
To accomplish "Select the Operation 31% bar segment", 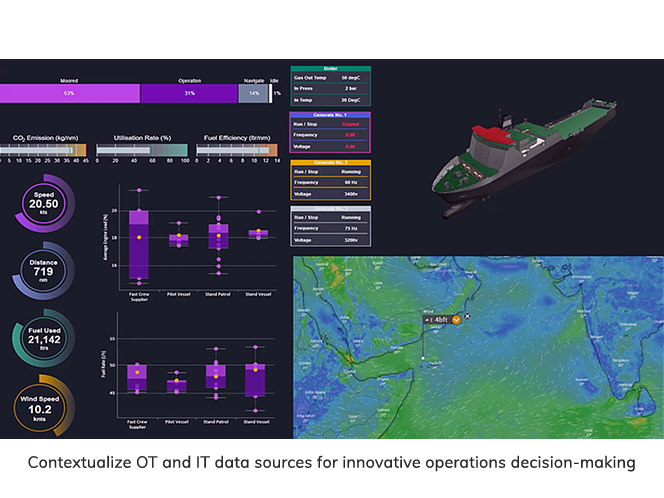I will pyautogui.click(x=189, y=93).
